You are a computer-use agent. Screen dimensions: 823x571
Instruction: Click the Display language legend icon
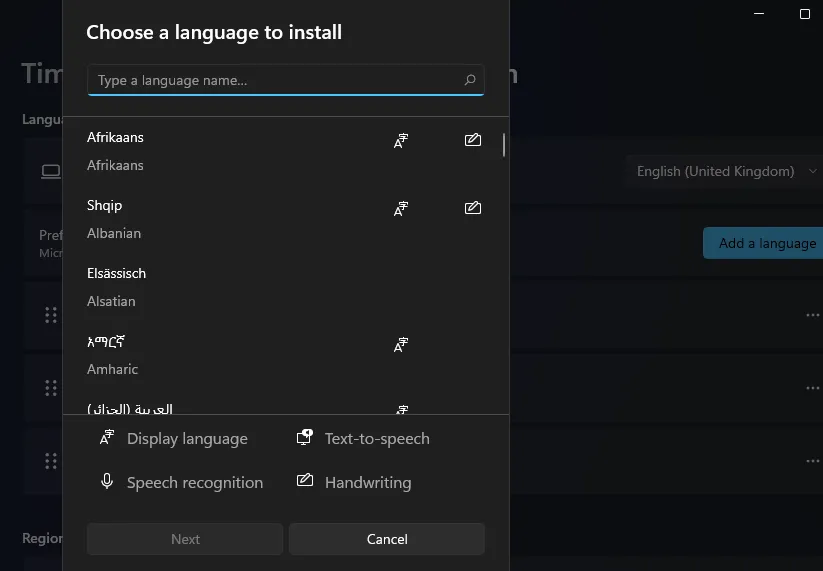tap(107, 438)
